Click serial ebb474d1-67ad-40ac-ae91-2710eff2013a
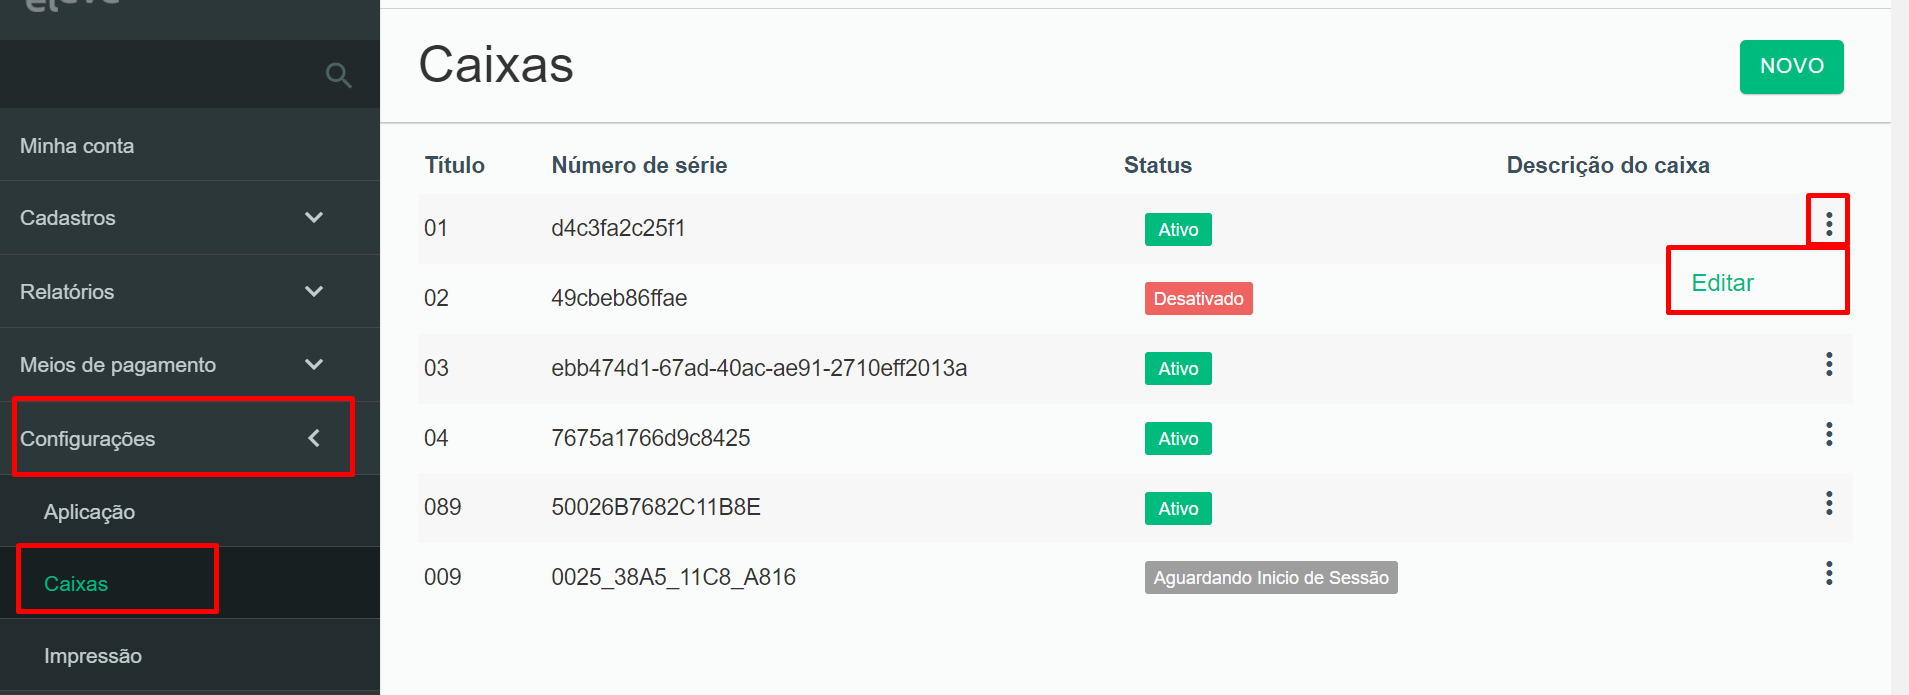The height and width of the screenshot is (695, 1909). tap(759, 368)
